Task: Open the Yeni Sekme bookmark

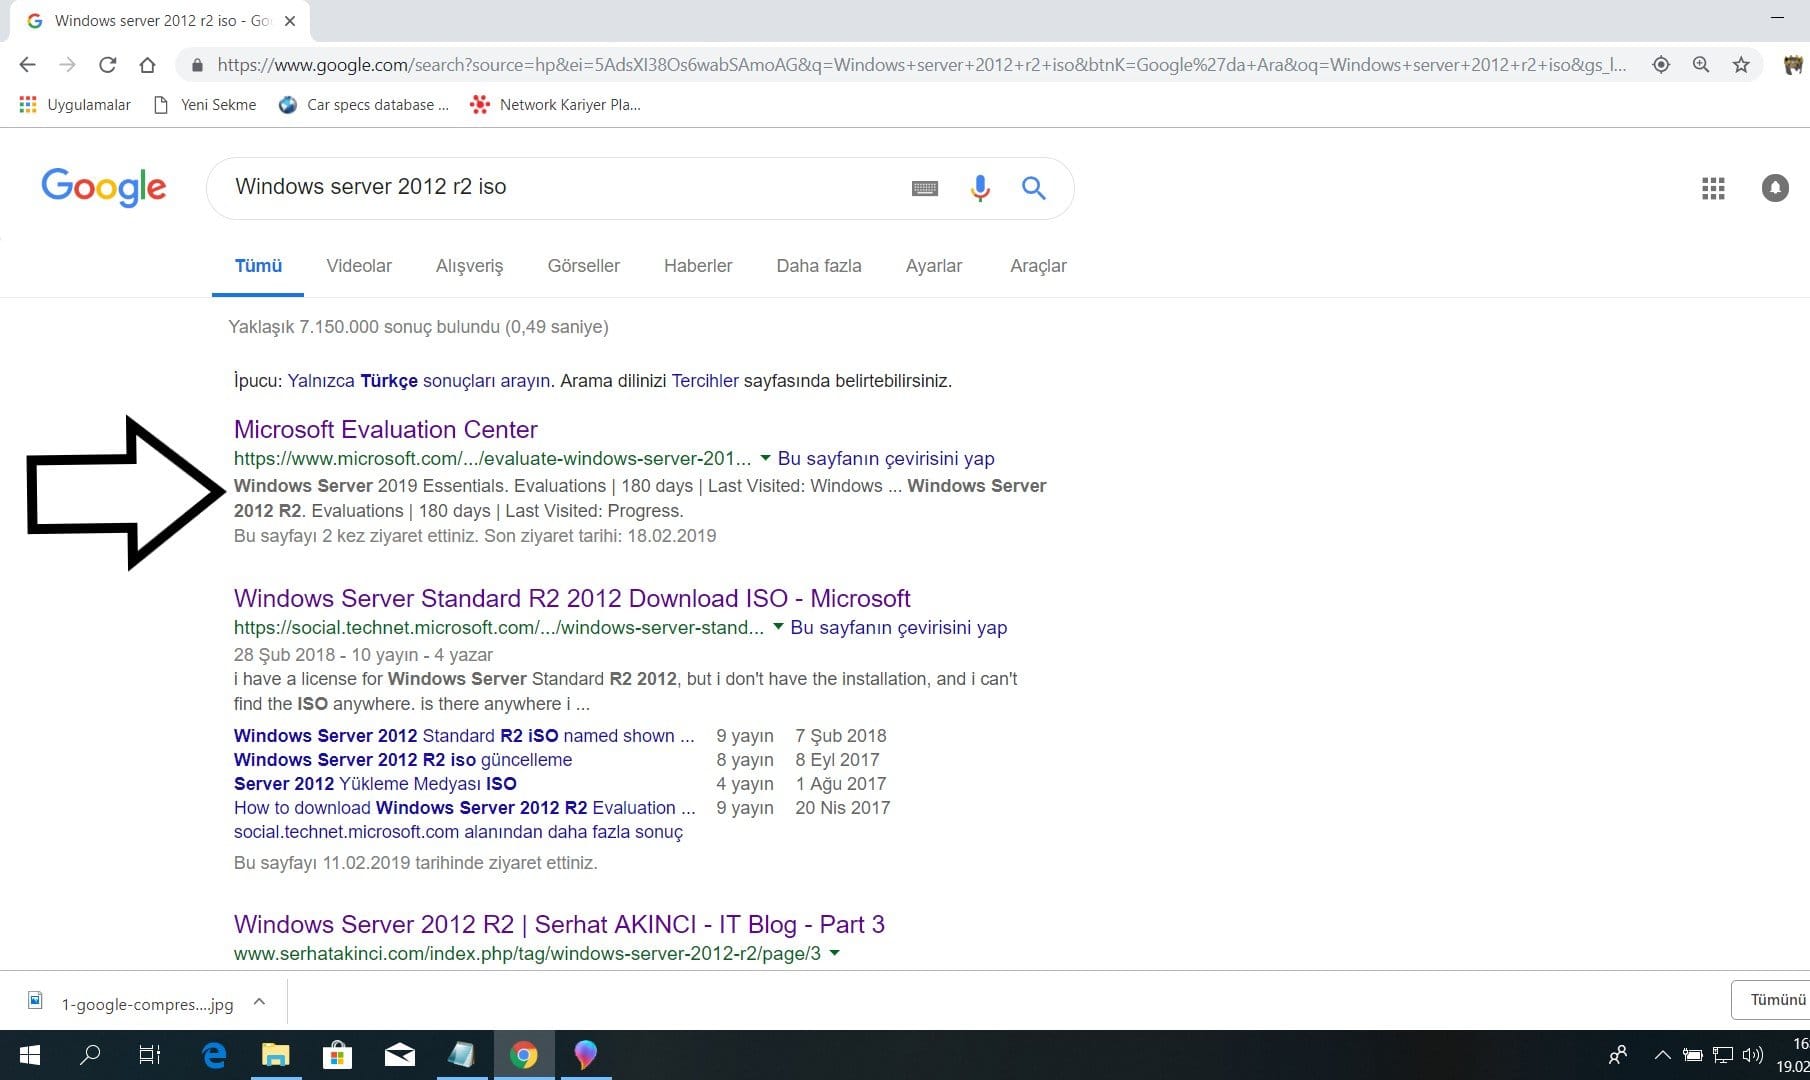Action: click(205, 104)
